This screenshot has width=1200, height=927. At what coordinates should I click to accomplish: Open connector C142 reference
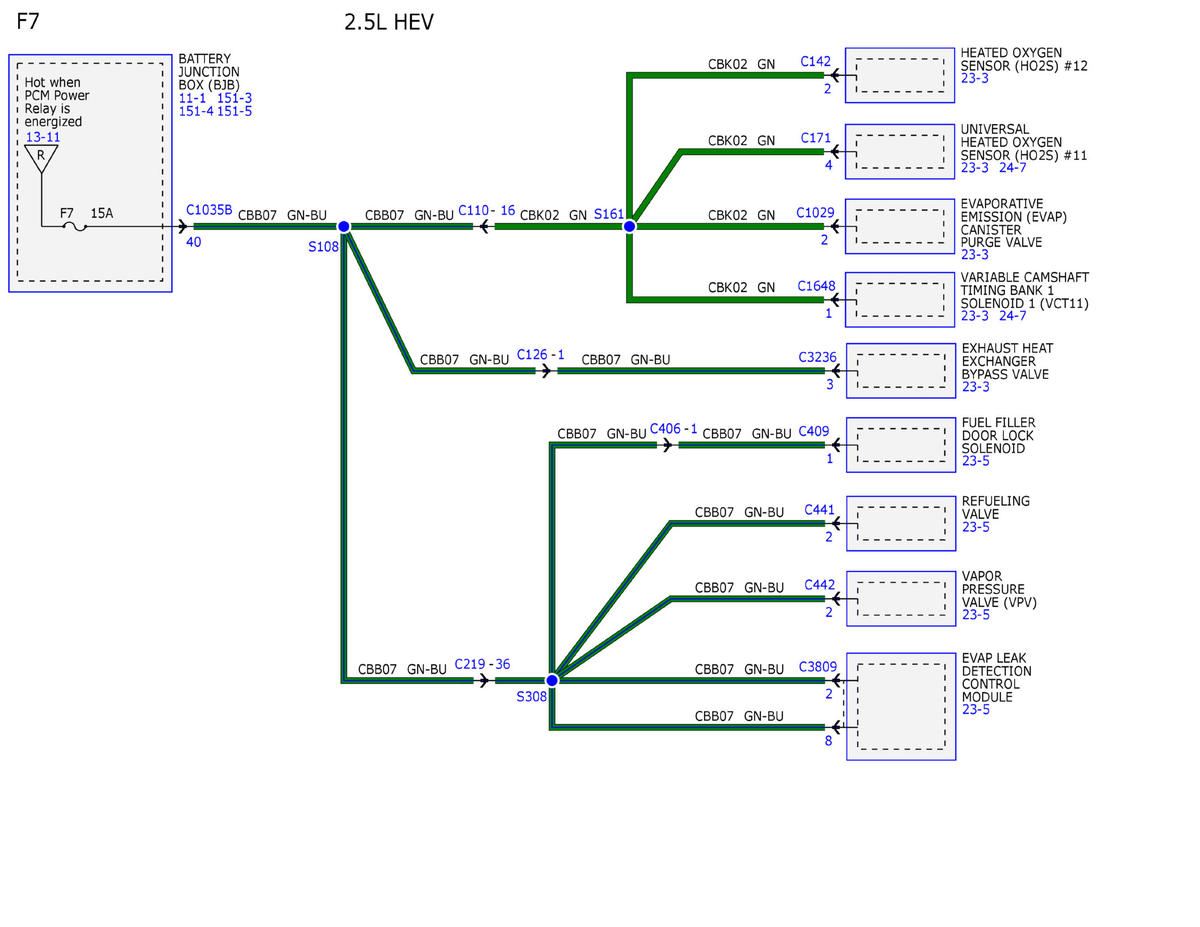click(816, 62)
